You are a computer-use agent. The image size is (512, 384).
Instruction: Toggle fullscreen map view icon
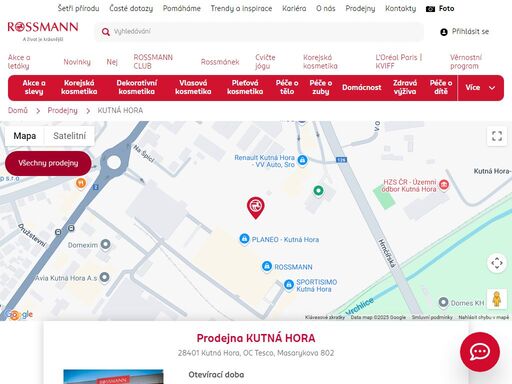[x=497, y=136]
